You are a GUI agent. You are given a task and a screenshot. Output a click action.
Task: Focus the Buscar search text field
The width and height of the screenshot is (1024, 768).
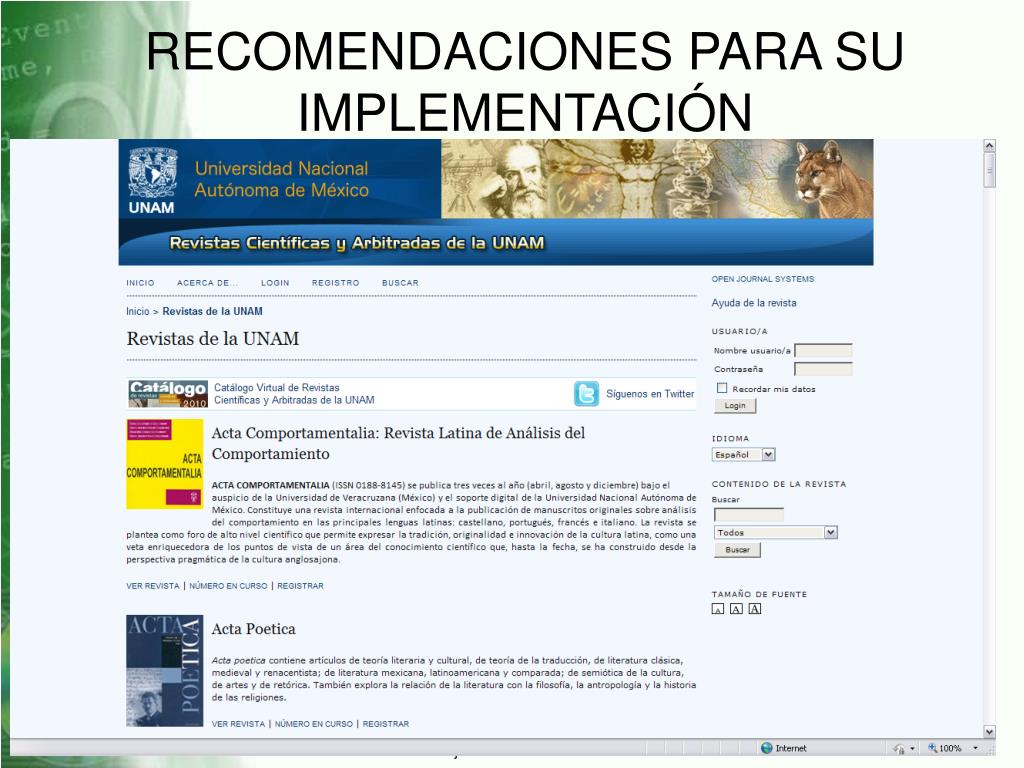click(x=748, y=515)
